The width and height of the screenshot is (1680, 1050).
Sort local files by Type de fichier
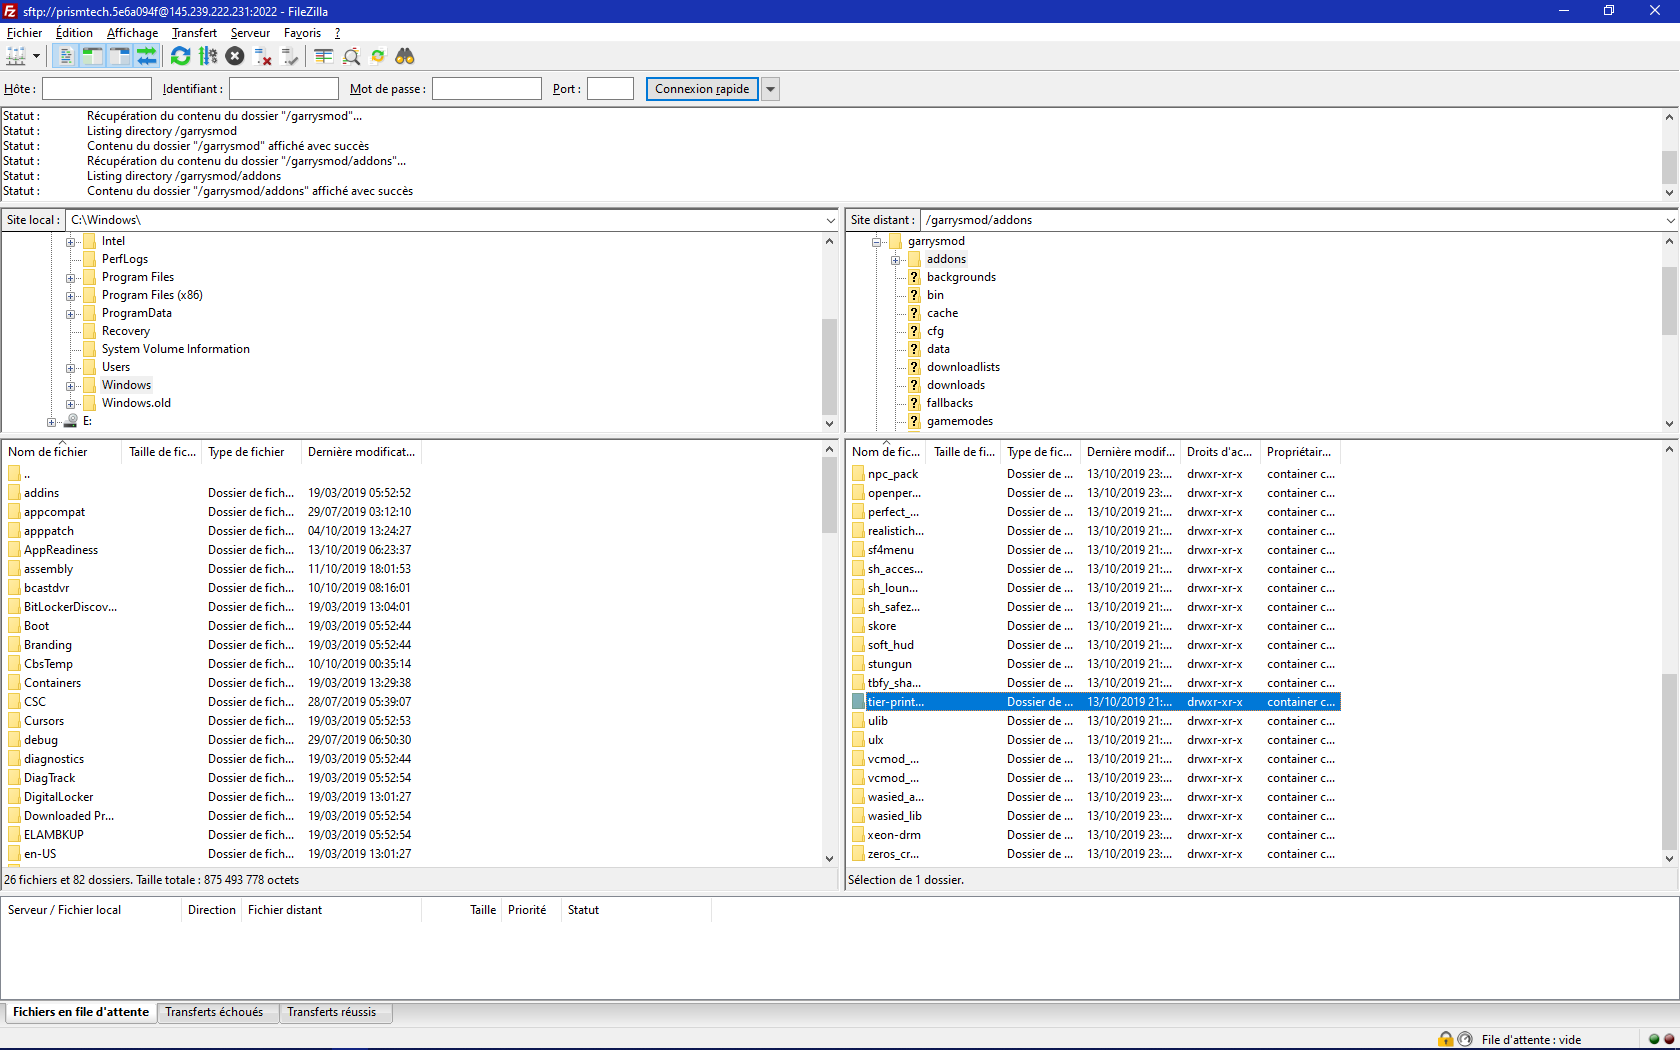coord(252,452)
